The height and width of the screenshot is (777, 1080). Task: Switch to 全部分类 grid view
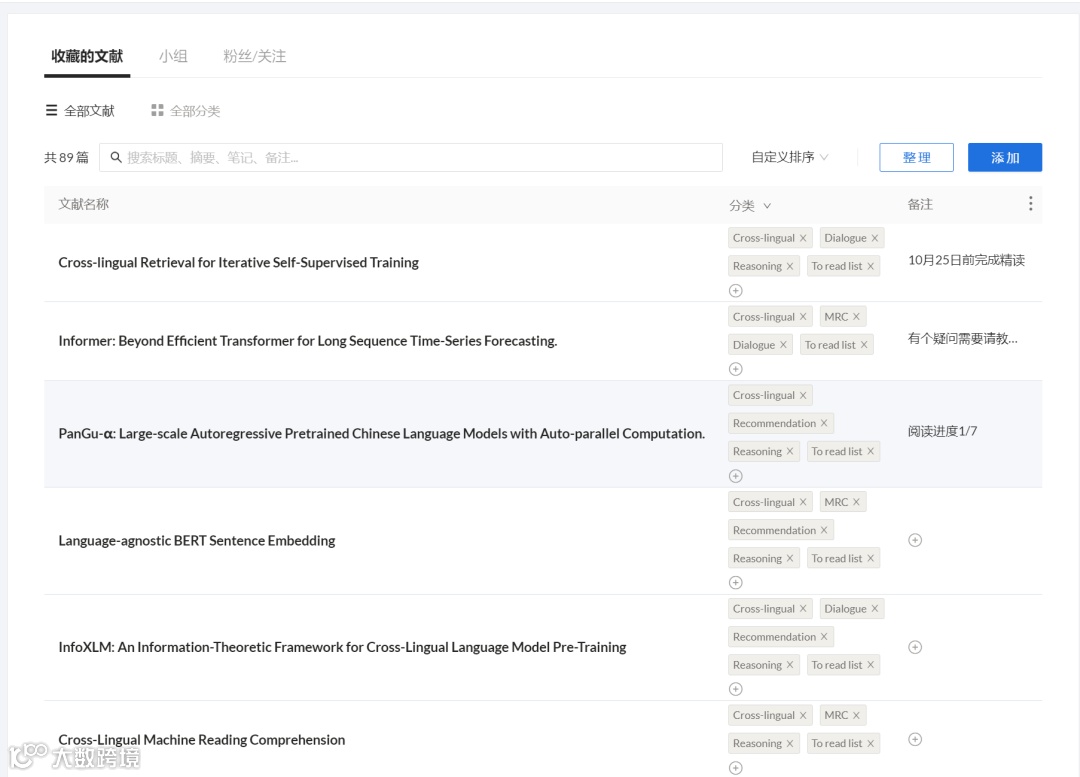coord(185,111)
